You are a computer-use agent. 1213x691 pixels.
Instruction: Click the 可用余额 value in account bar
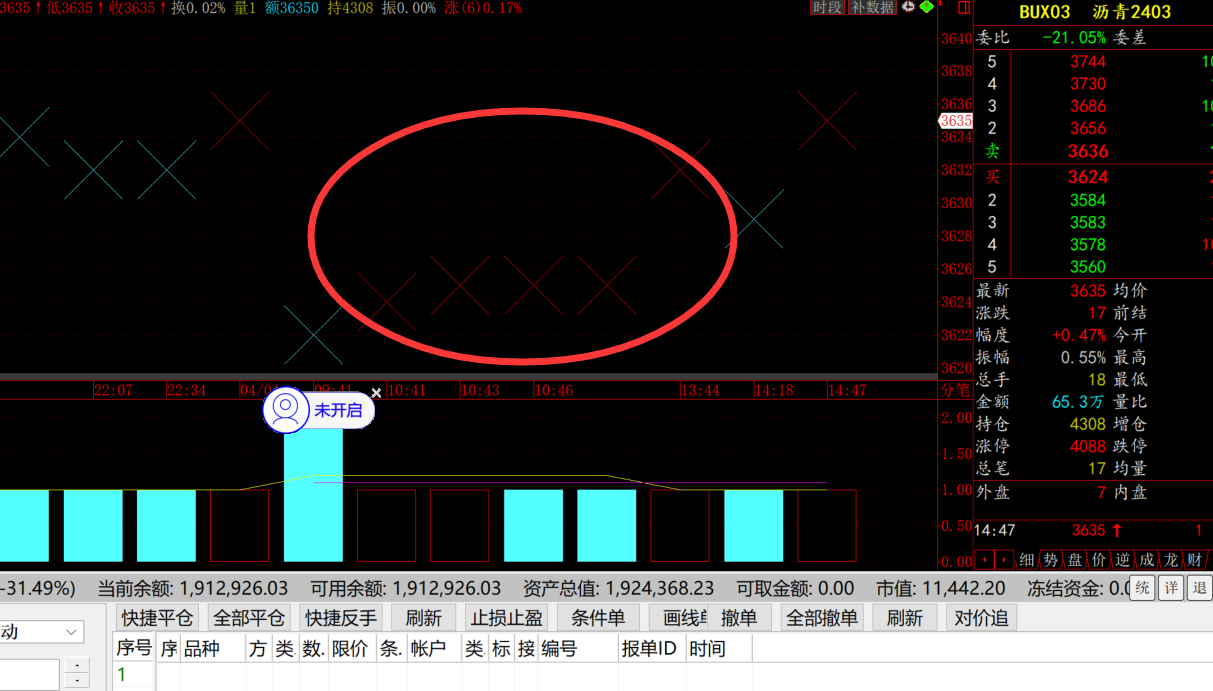(x=446, y=589)
